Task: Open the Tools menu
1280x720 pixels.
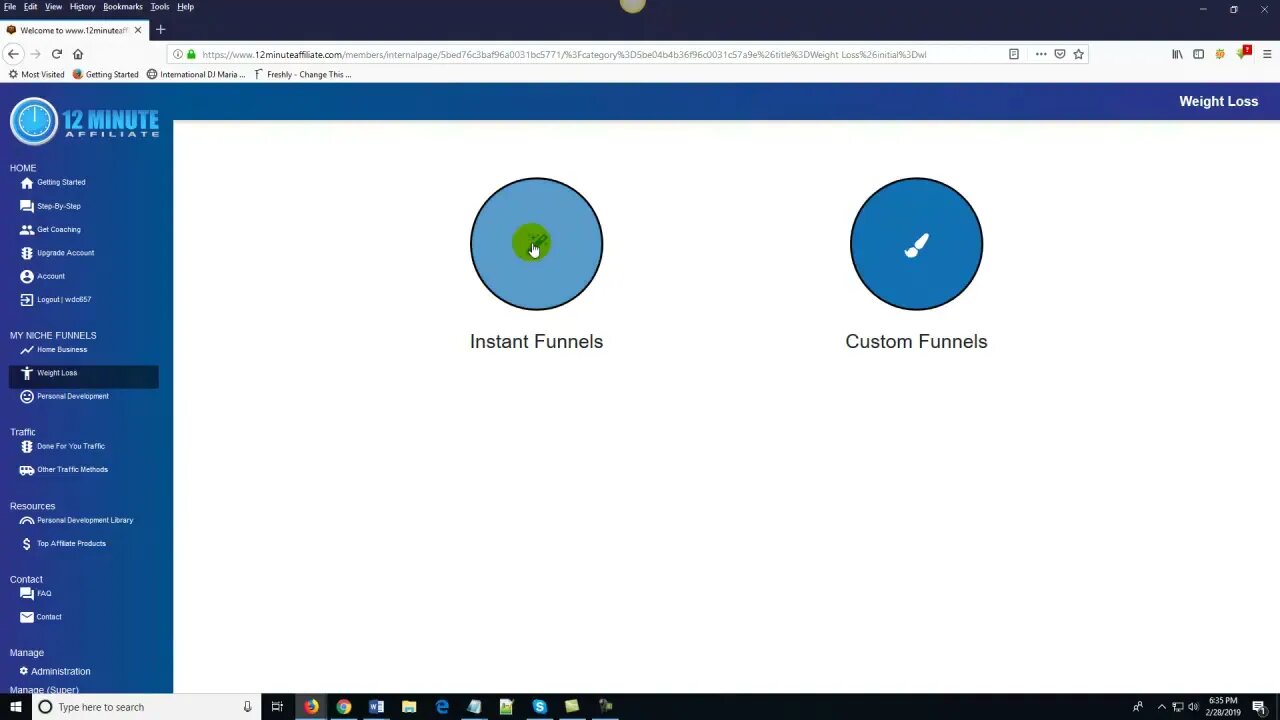Action: (x=160, y=7)
